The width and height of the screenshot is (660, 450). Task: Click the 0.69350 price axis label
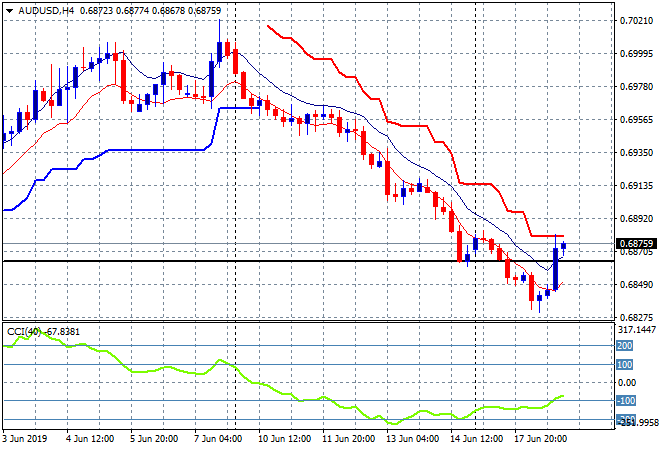click(x=636, y=152)
